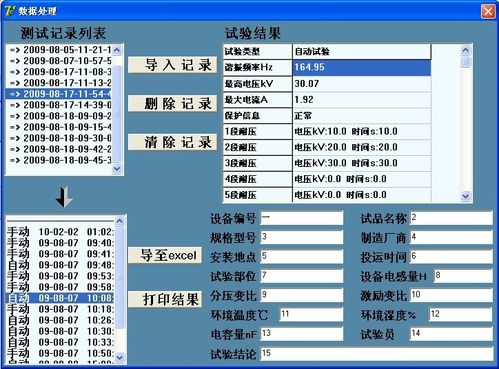
Task: Click the 制造厂商 input field
Action: click(451, 237)
